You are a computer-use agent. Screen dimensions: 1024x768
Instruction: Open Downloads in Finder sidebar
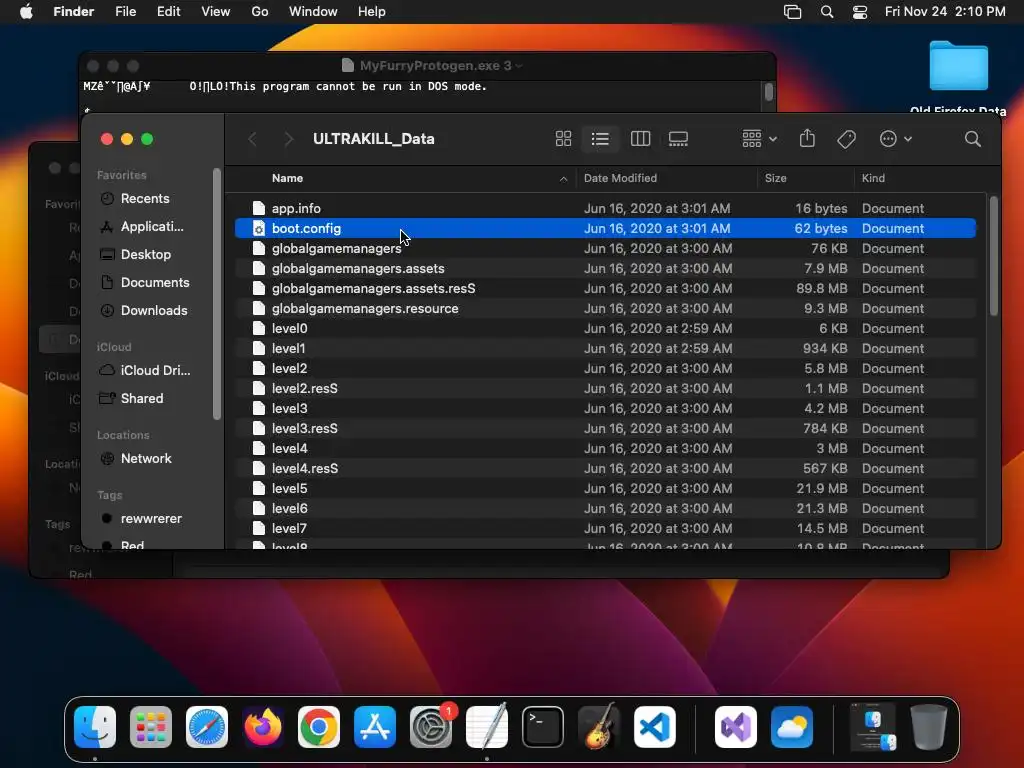pos(145,311)
